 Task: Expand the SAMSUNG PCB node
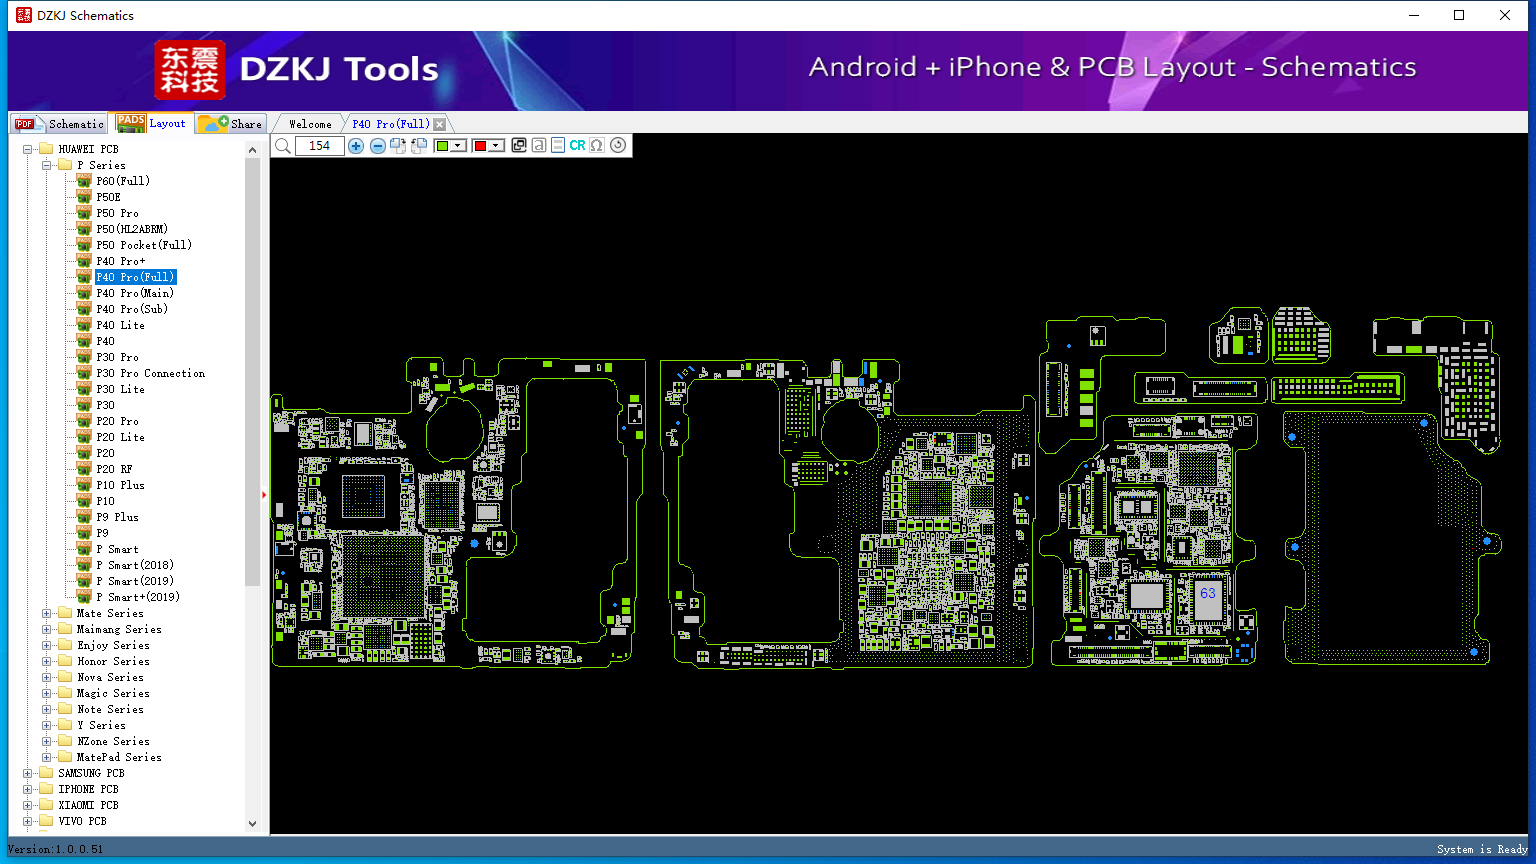click(x=28, y=773)
